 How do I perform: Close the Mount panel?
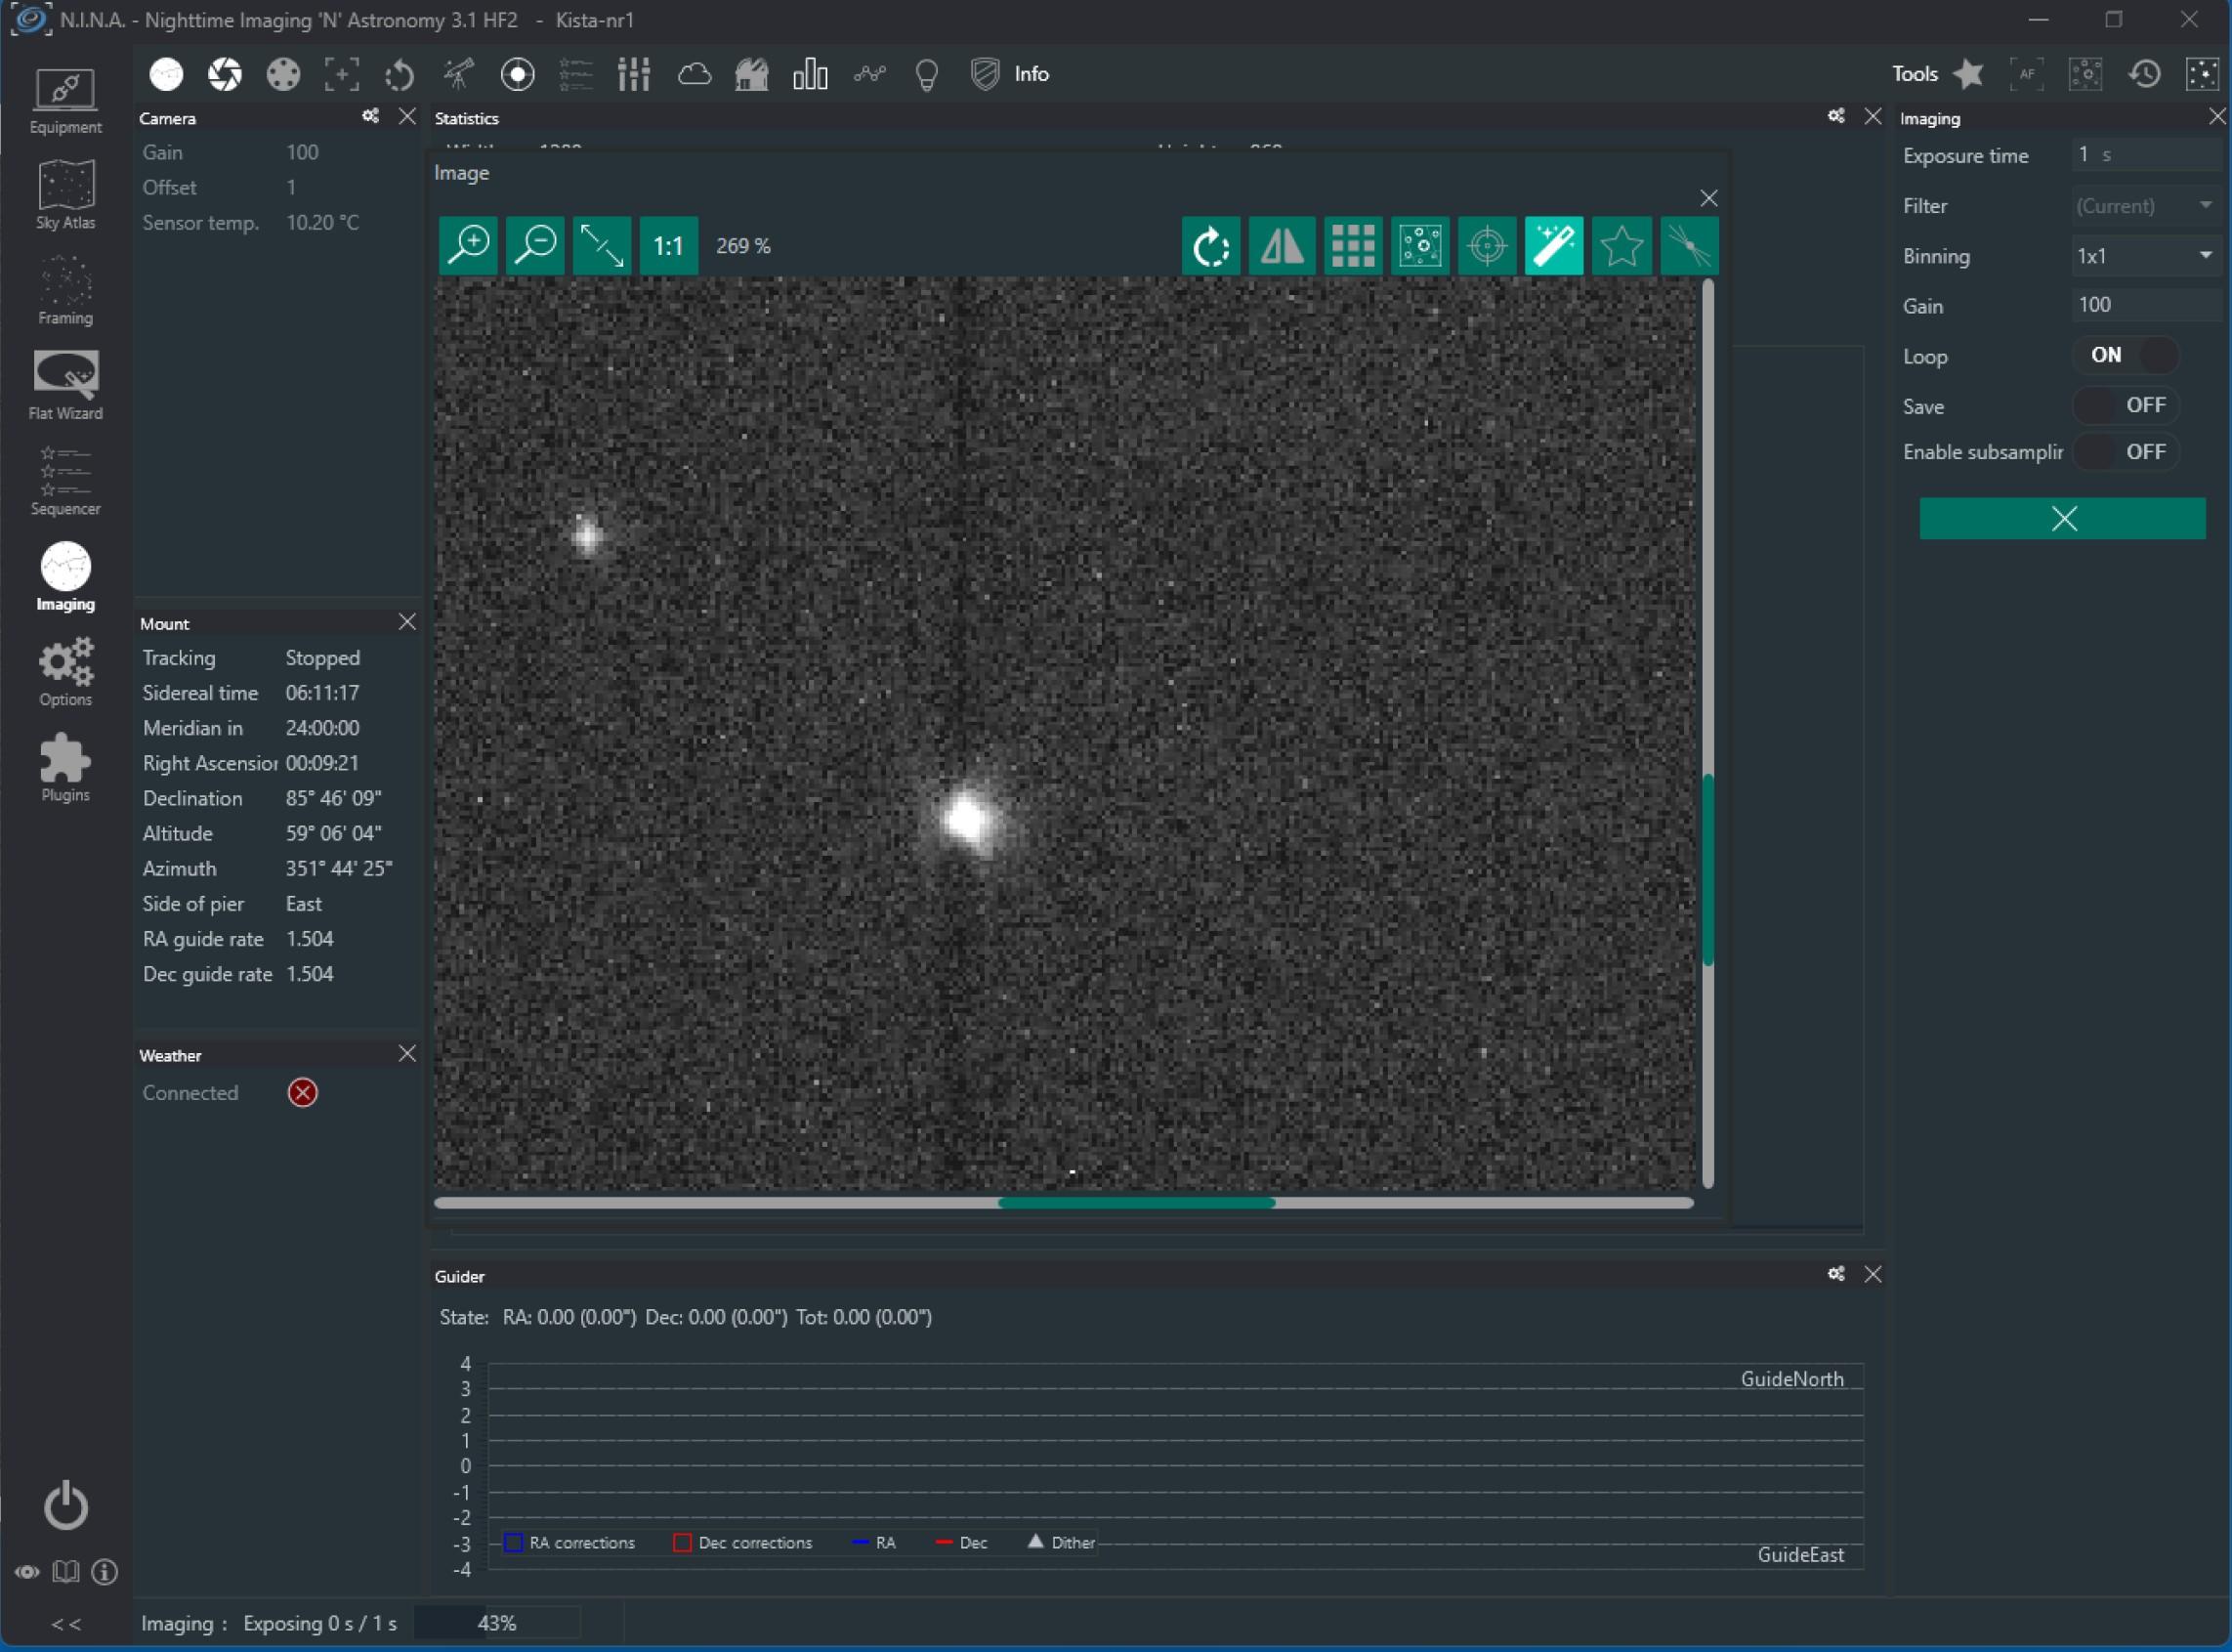(407, 622)
